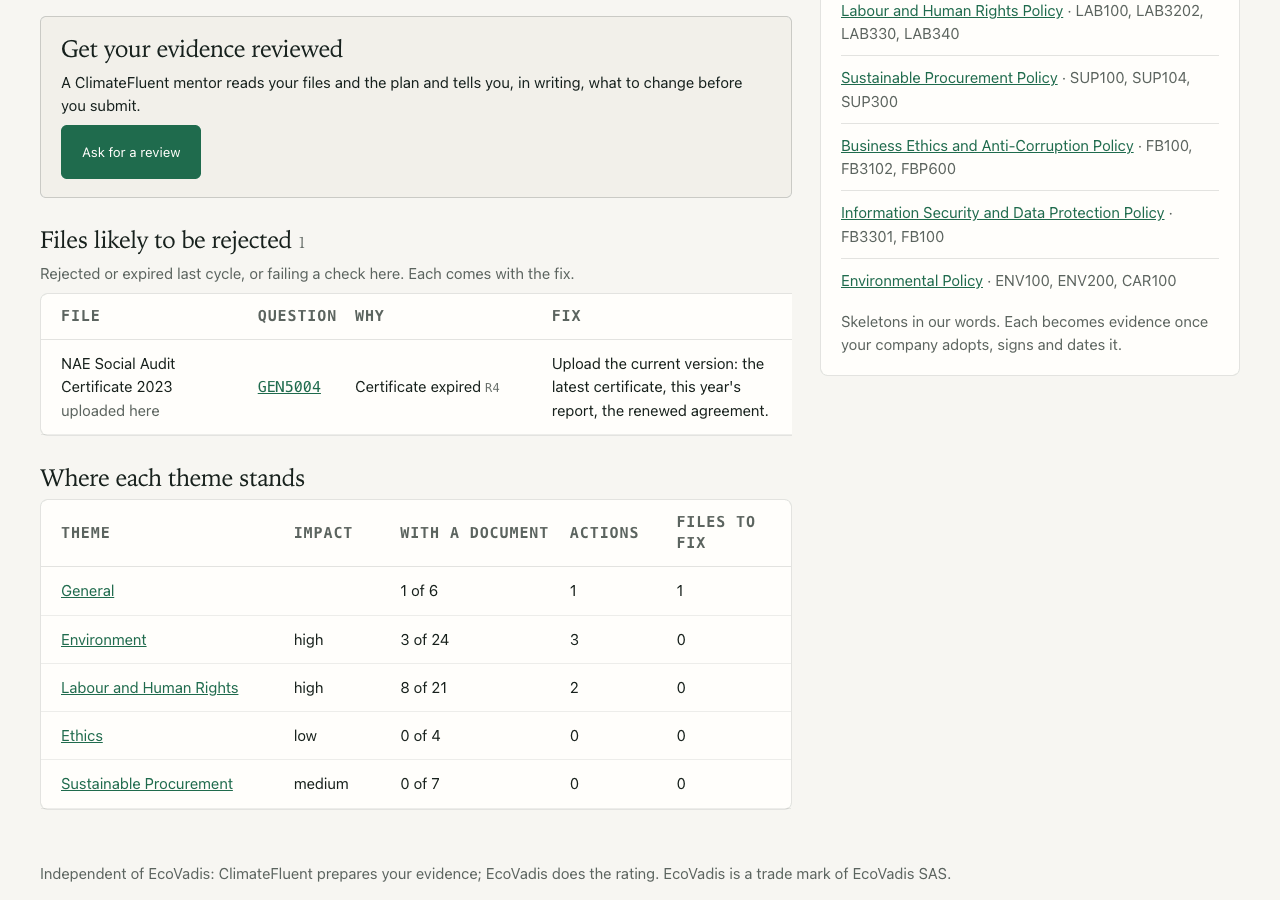
Task: Click the 'Files likely to be rejected' heading
Action: (x=166, y=240)
